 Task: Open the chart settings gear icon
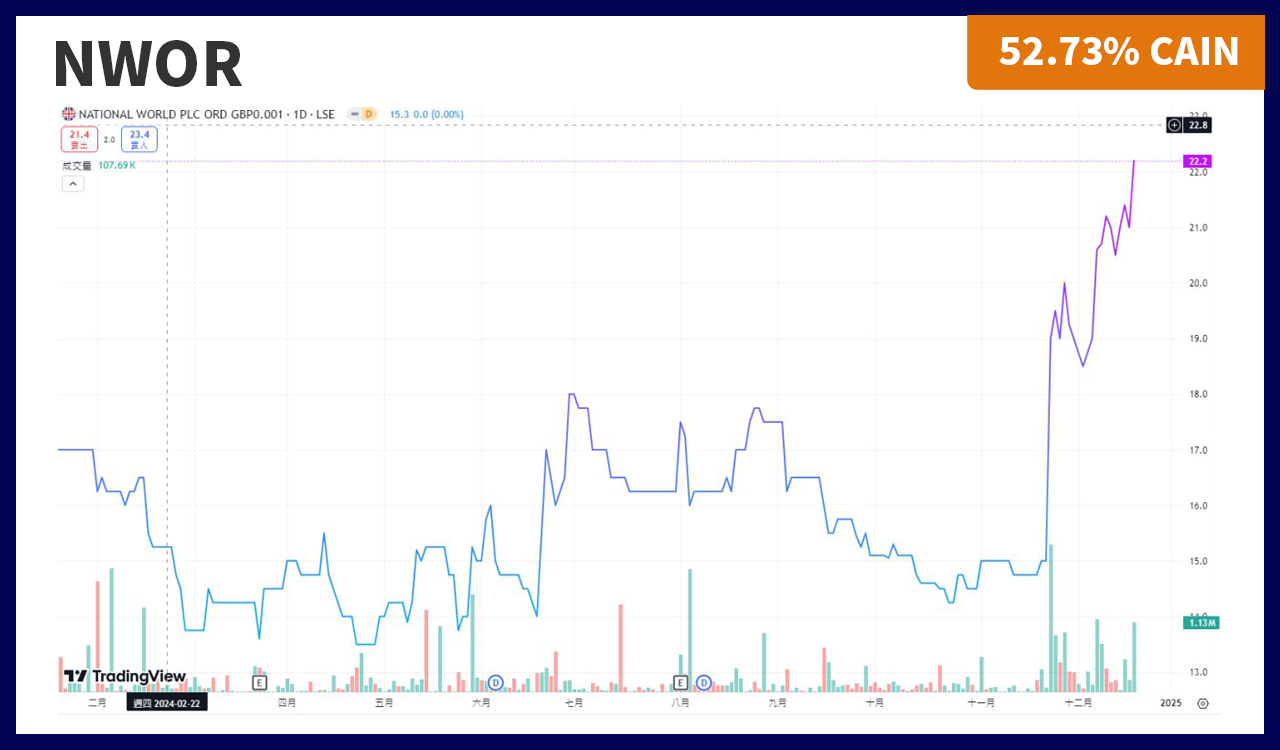tap(1203, 703)
